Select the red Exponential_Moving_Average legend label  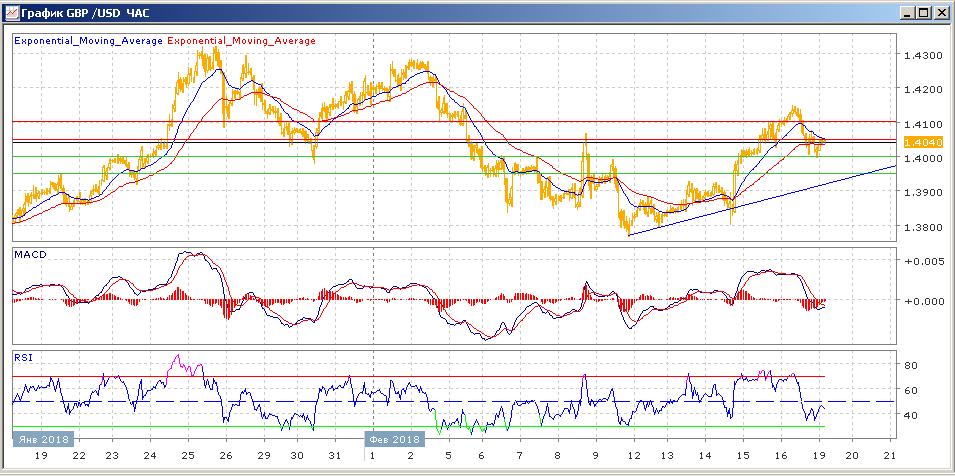pyautogui.click(x=241, y=41)
